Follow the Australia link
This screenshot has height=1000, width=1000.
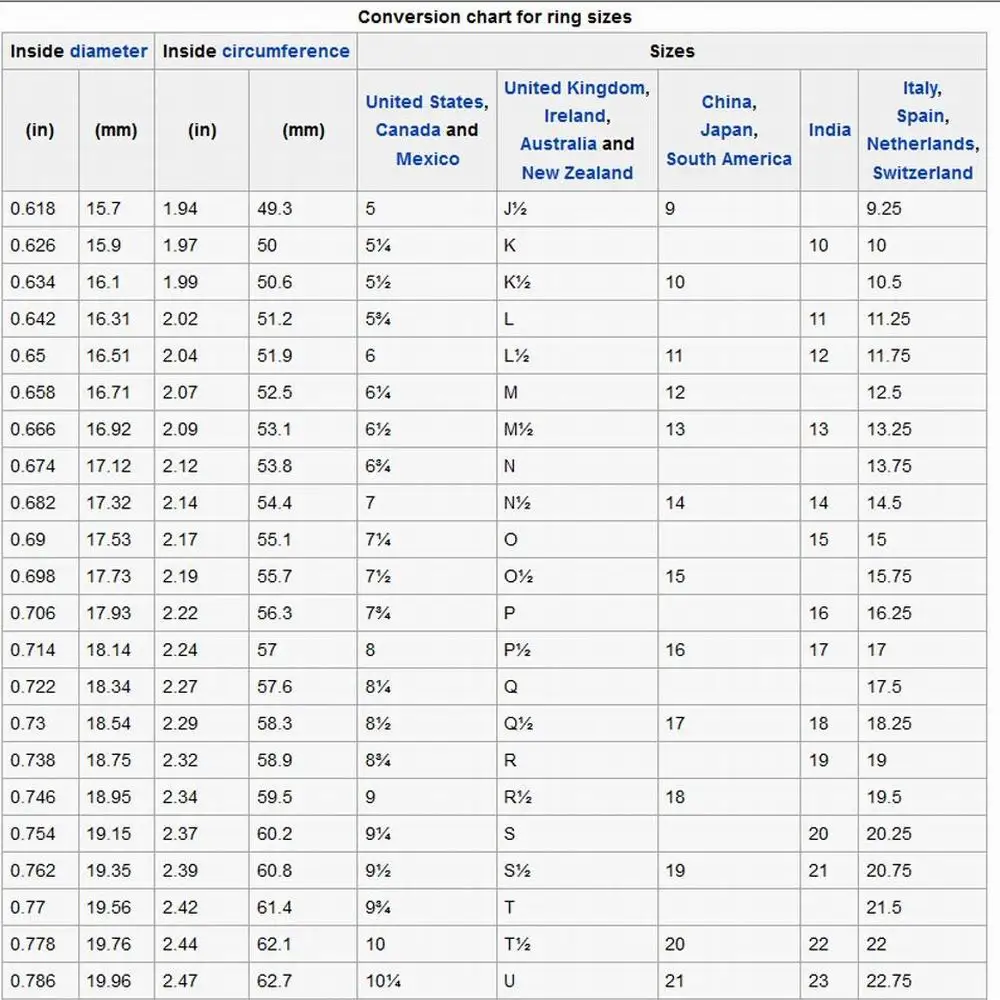point(558,144)
